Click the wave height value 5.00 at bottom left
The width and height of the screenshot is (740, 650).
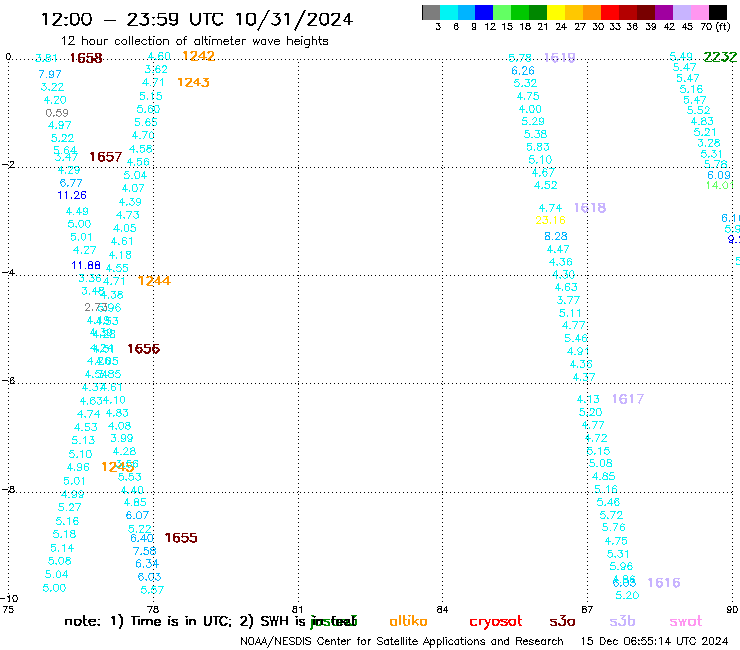coord(54,588)
